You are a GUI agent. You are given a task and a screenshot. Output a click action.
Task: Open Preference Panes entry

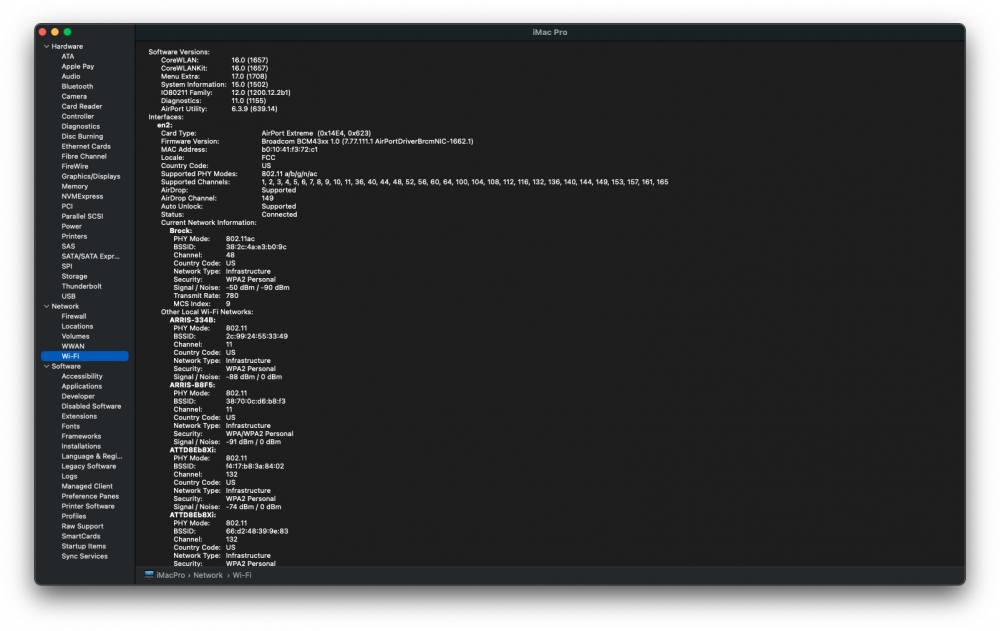coord(90,496)
